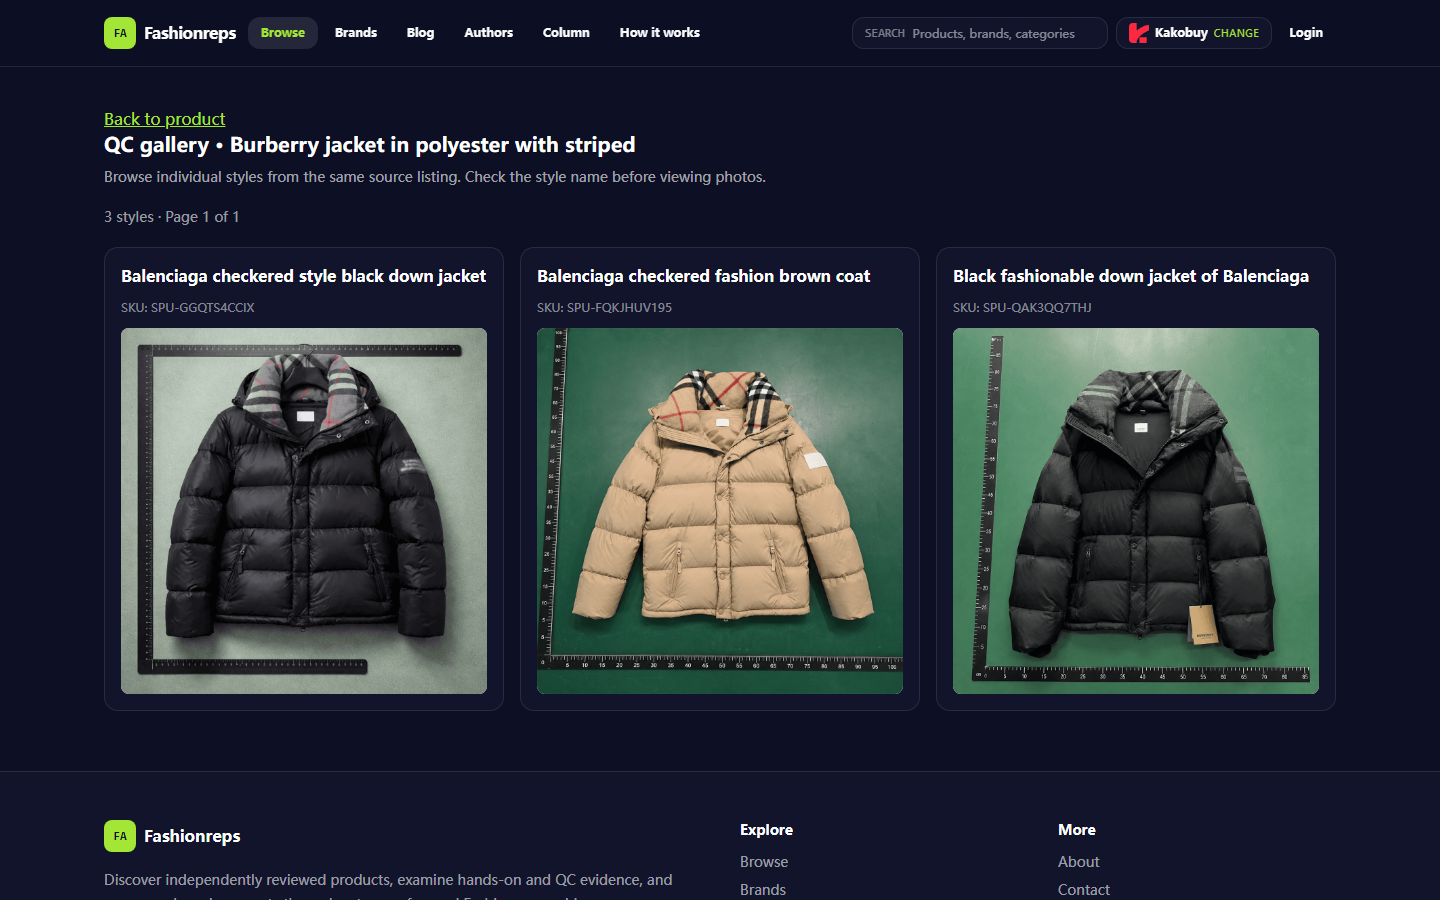Open the black fashionable down jacket photo
The image size is (1440, 900).
(1136, 511)
